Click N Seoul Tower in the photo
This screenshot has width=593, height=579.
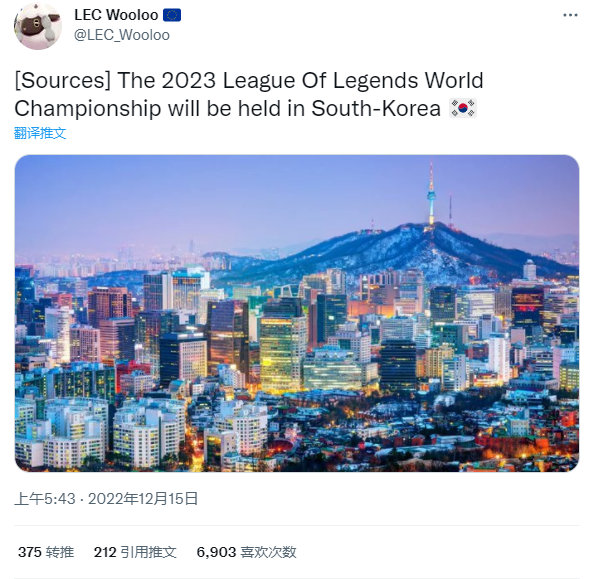point(431,195)
